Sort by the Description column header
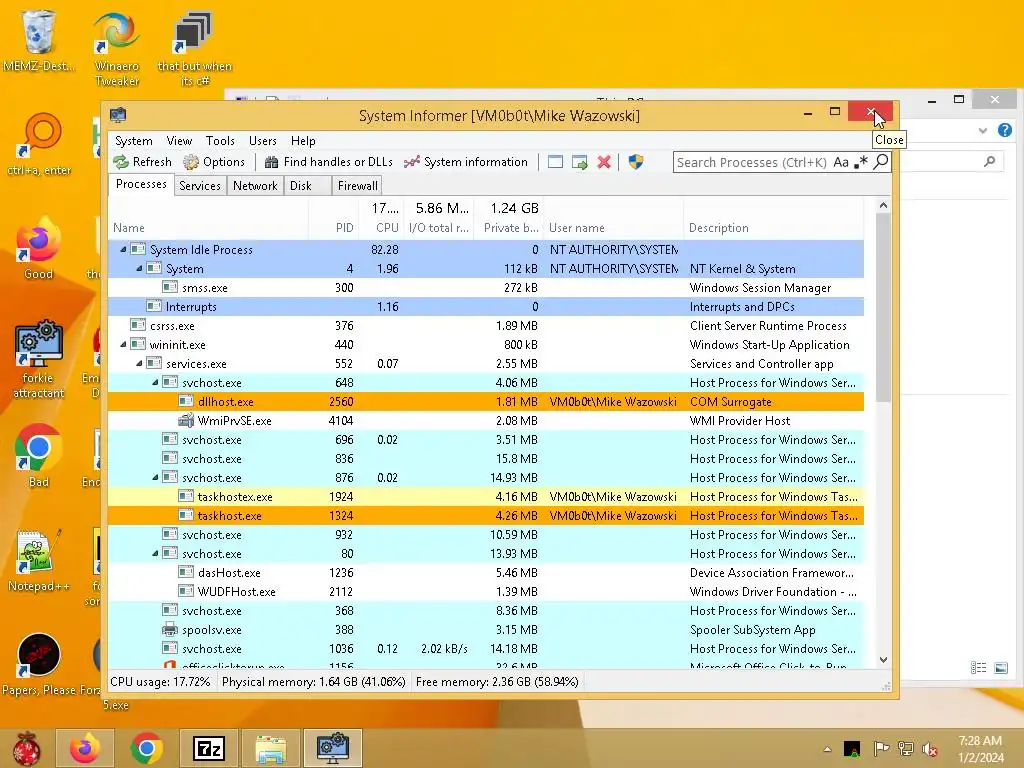 coord(773,228)
